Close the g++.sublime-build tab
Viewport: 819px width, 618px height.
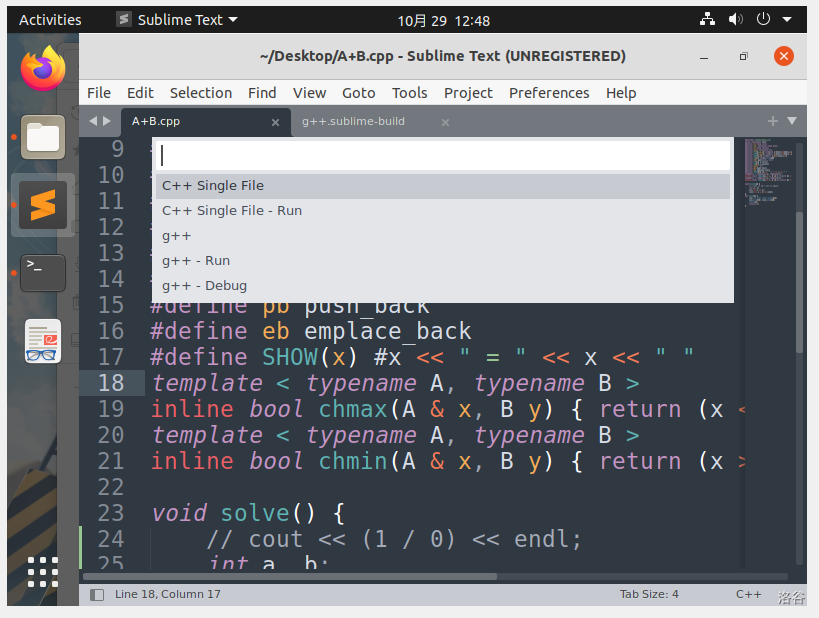click(445, 122)
